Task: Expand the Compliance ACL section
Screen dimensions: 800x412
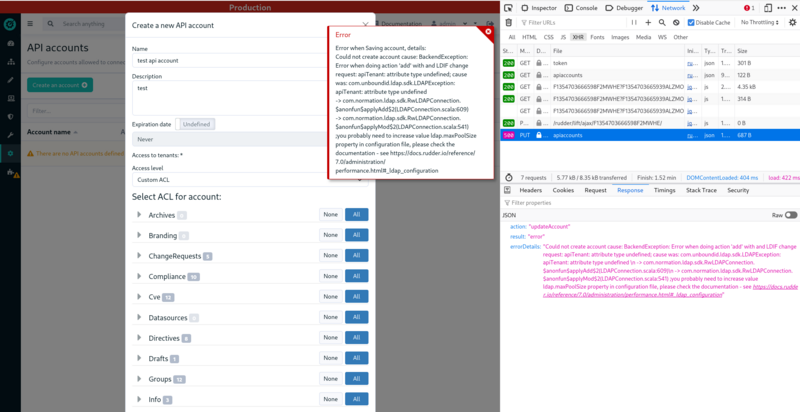Action: (139, 276)
